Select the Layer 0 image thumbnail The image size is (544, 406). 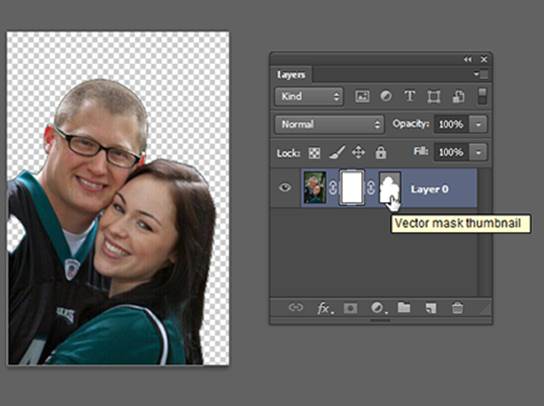[x=315, y=187]
